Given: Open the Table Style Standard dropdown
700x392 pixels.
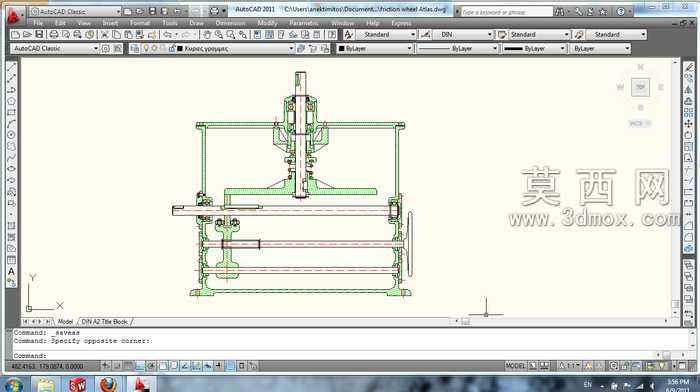Looking at the screenshot, I should click(567, 34).
